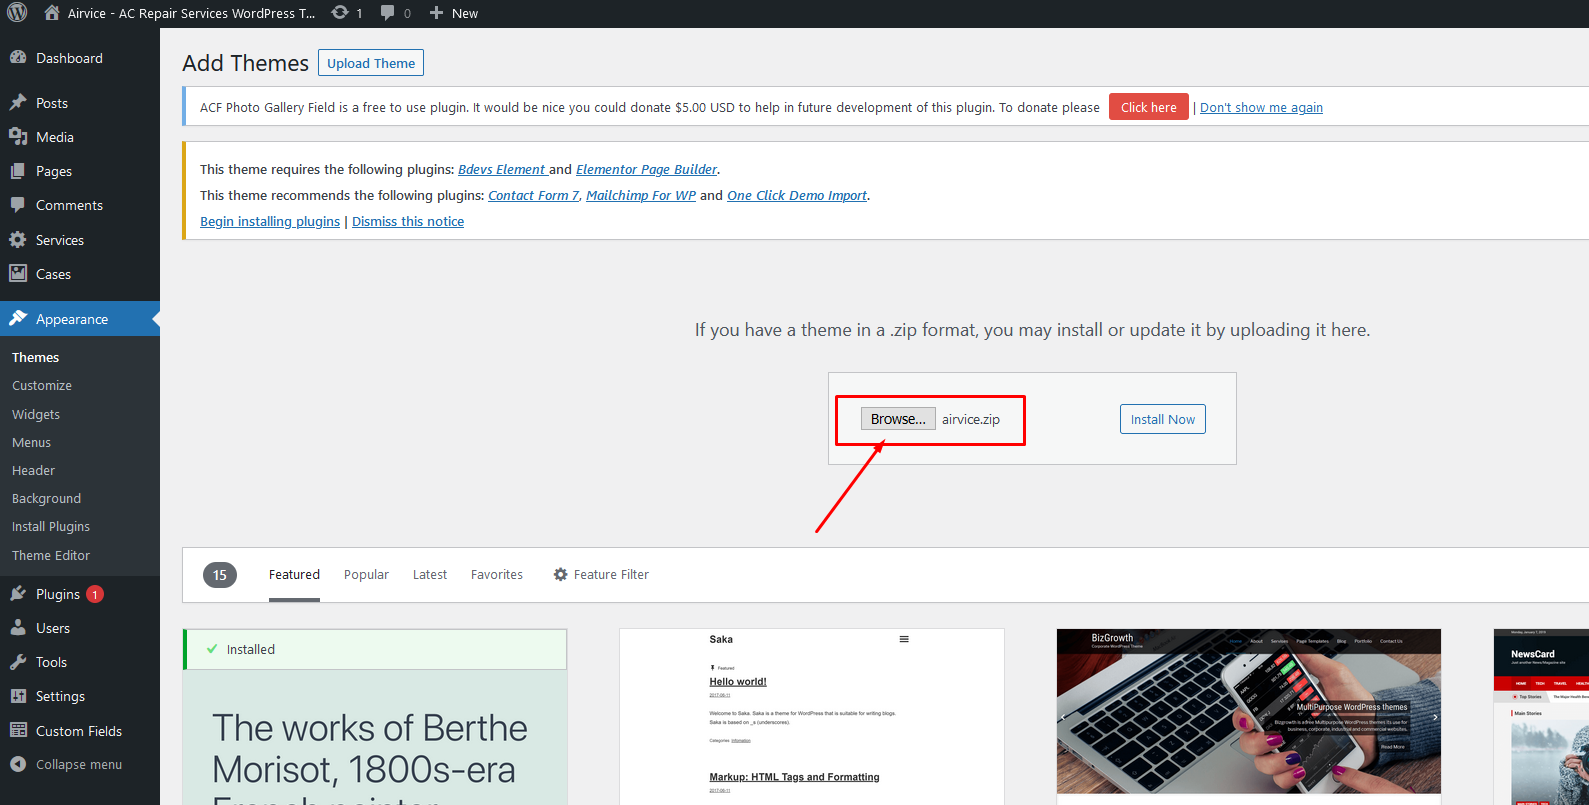Open hamburger menu on Saka theme preview
The image size is (1589, 805).
point(904,639)
